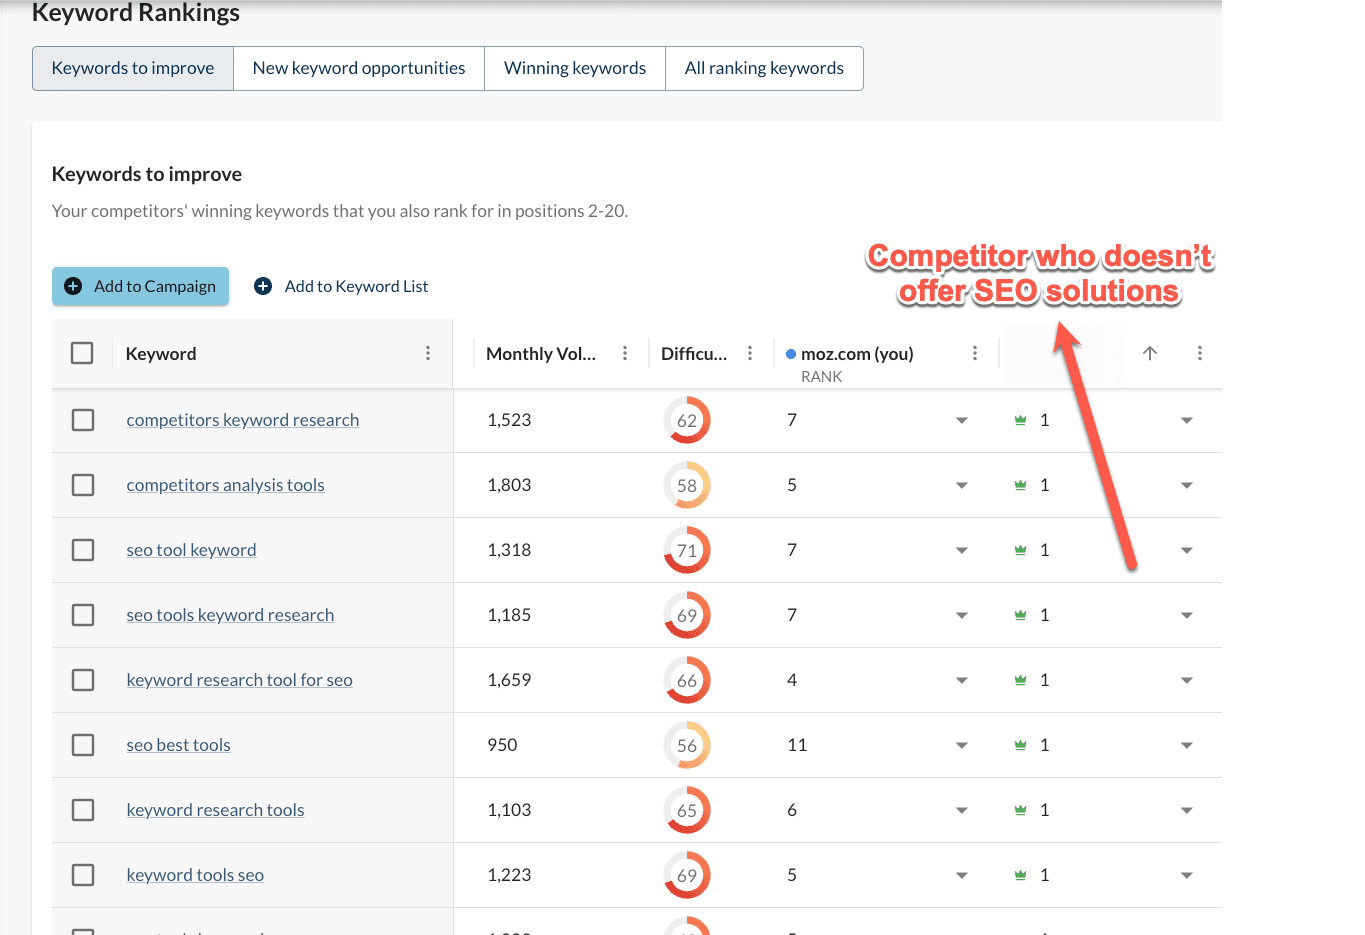
Task: Open the competitor column three-dot menu
Action: pyautogui.click(x=1200, y=353)
